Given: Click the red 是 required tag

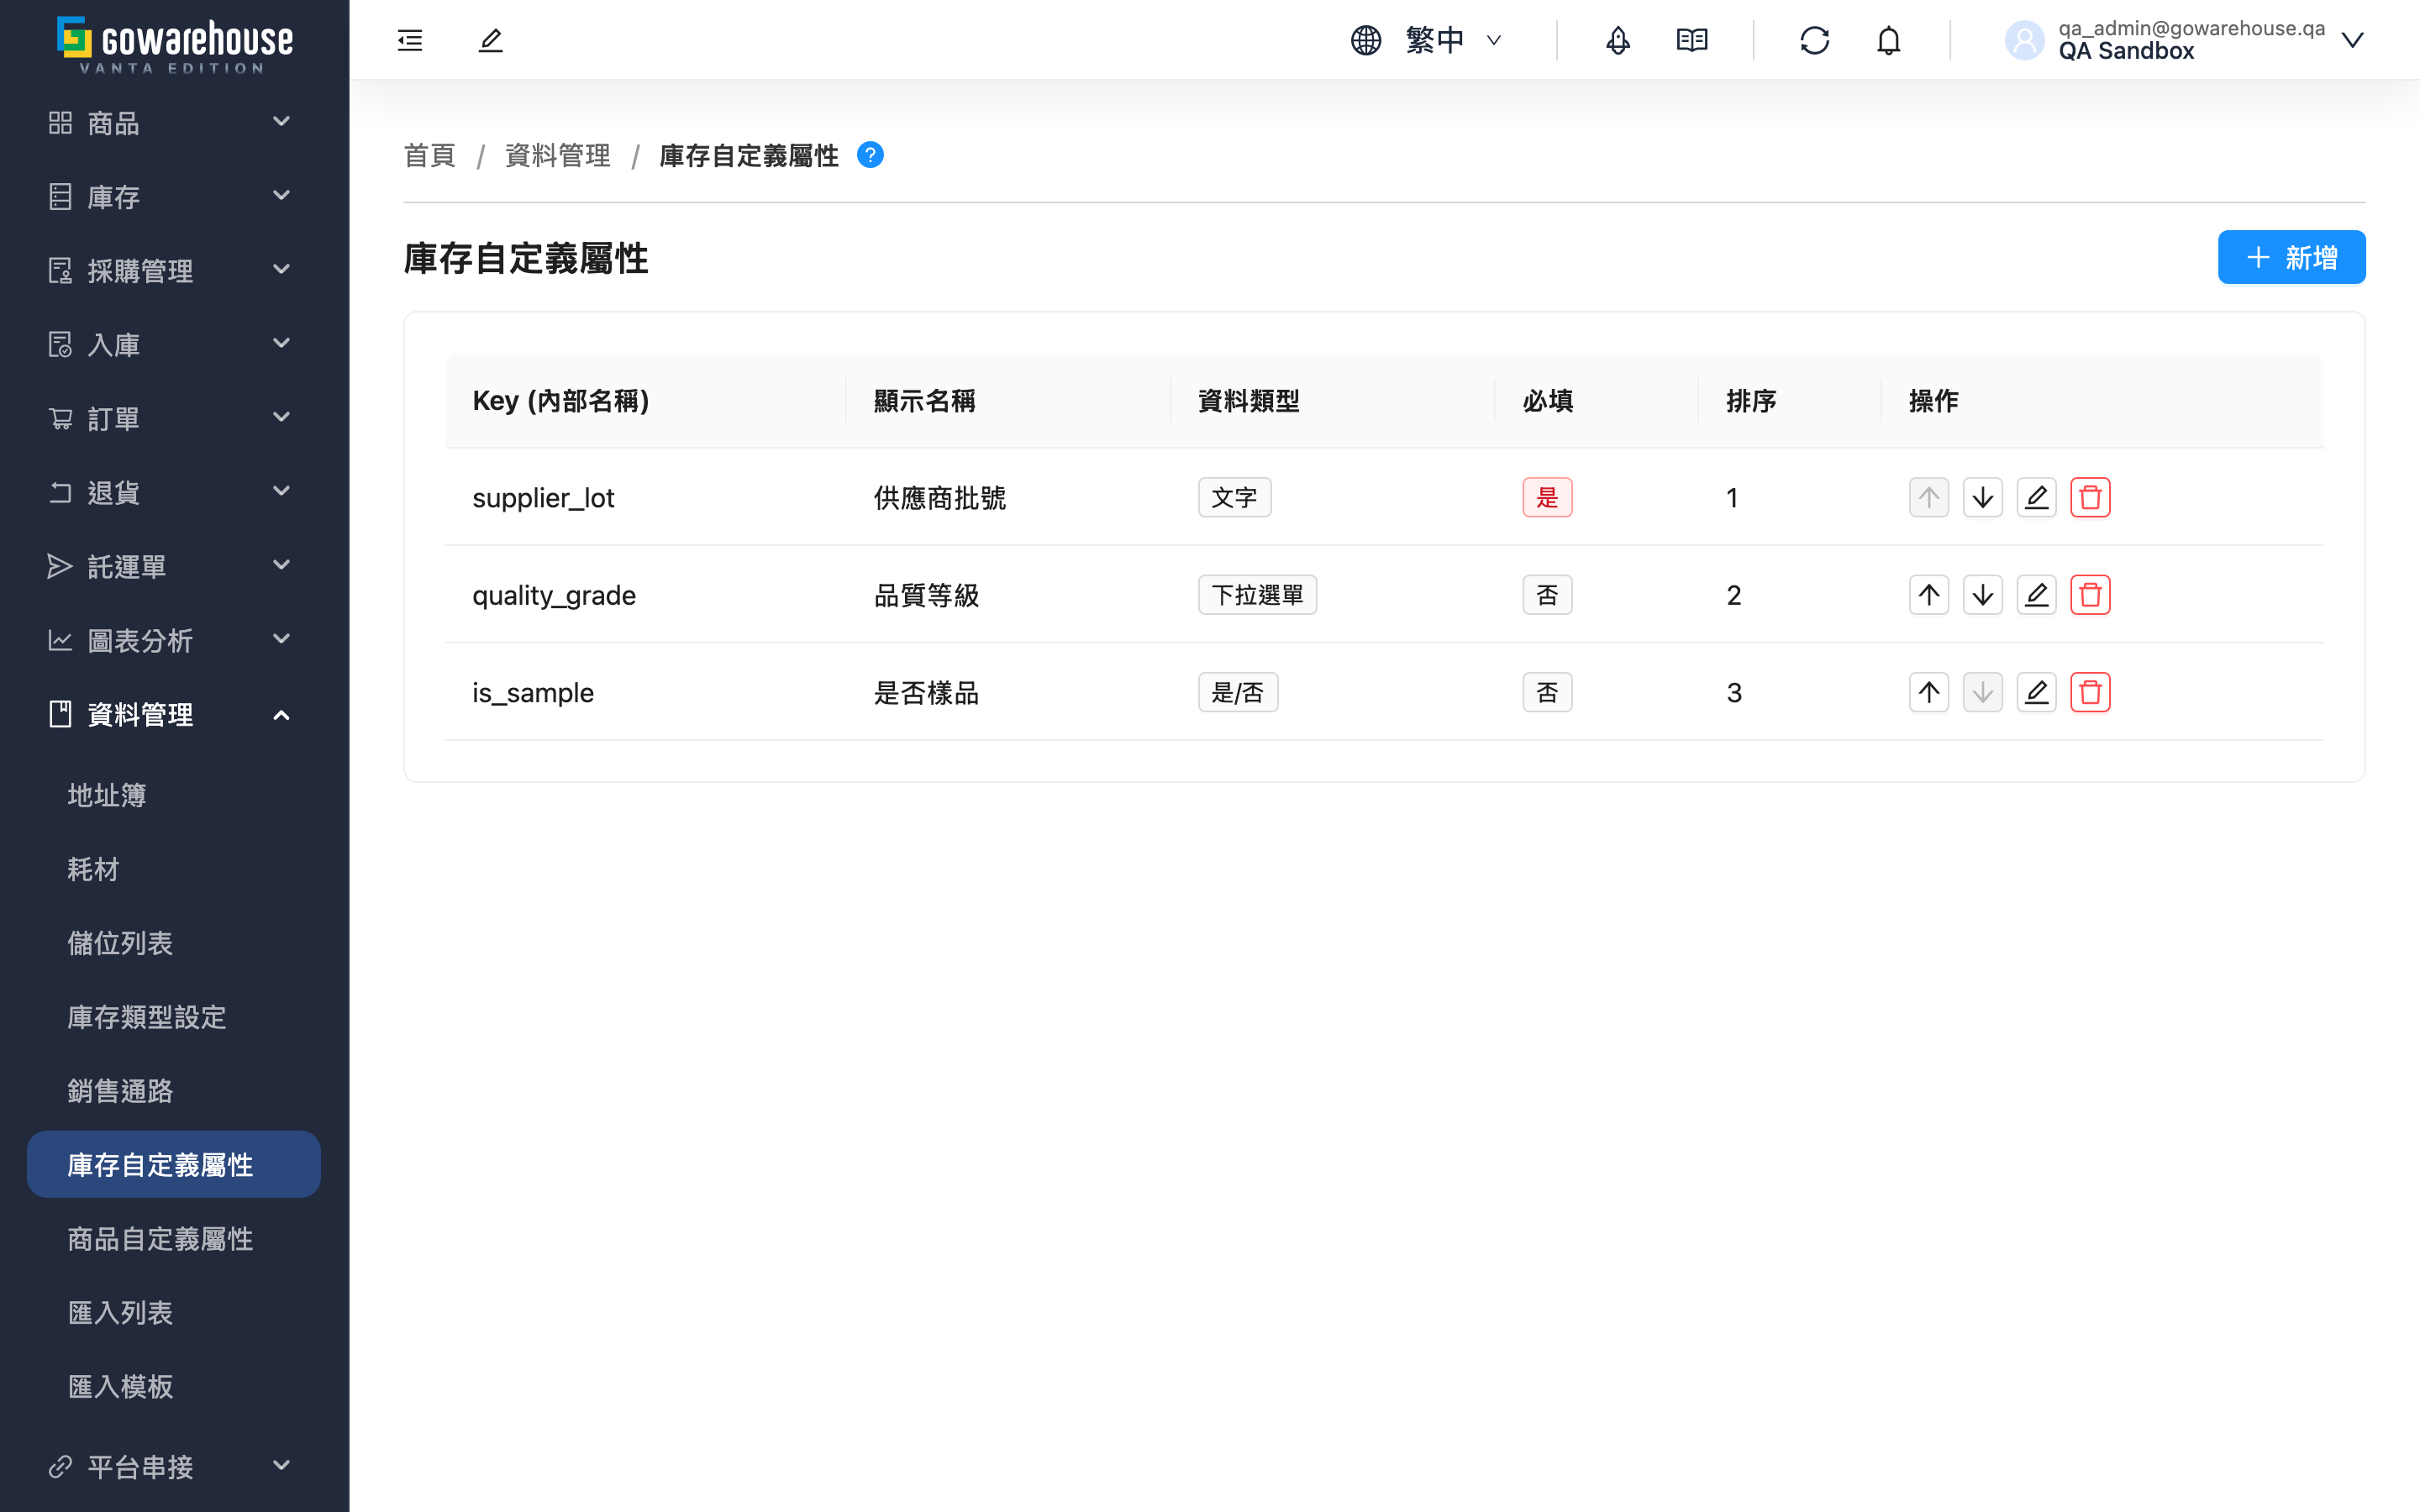Looking at the screenshot, I should click(1547, 497).
